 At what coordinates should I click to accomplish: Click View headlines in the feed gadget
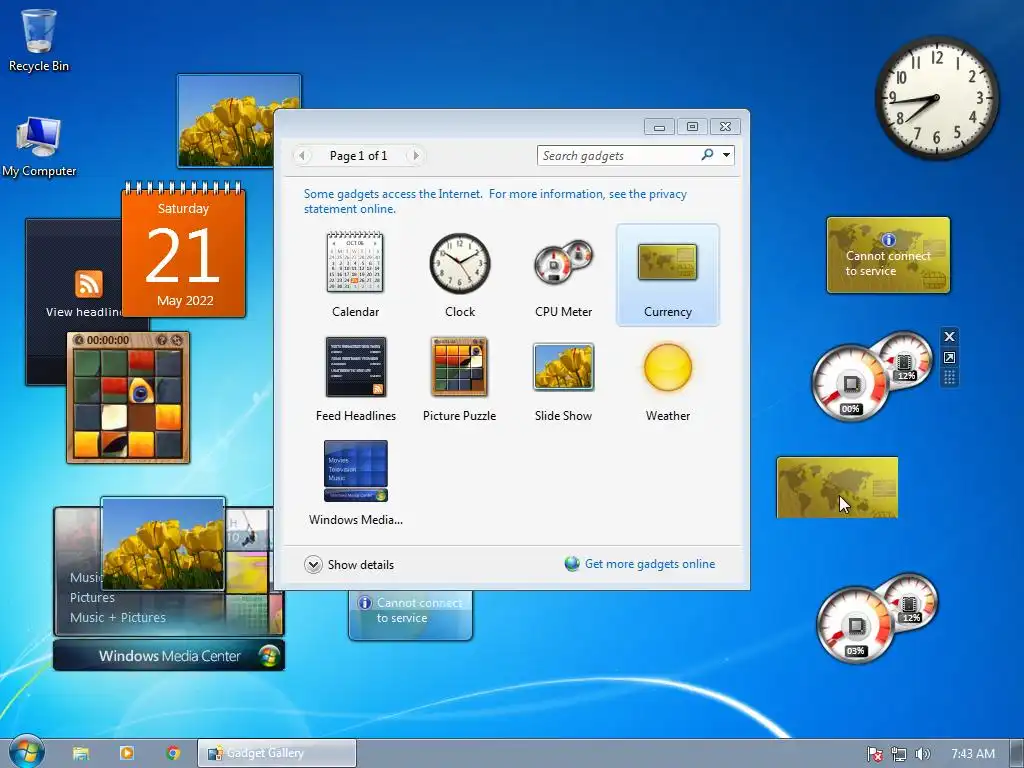point(83,312)
